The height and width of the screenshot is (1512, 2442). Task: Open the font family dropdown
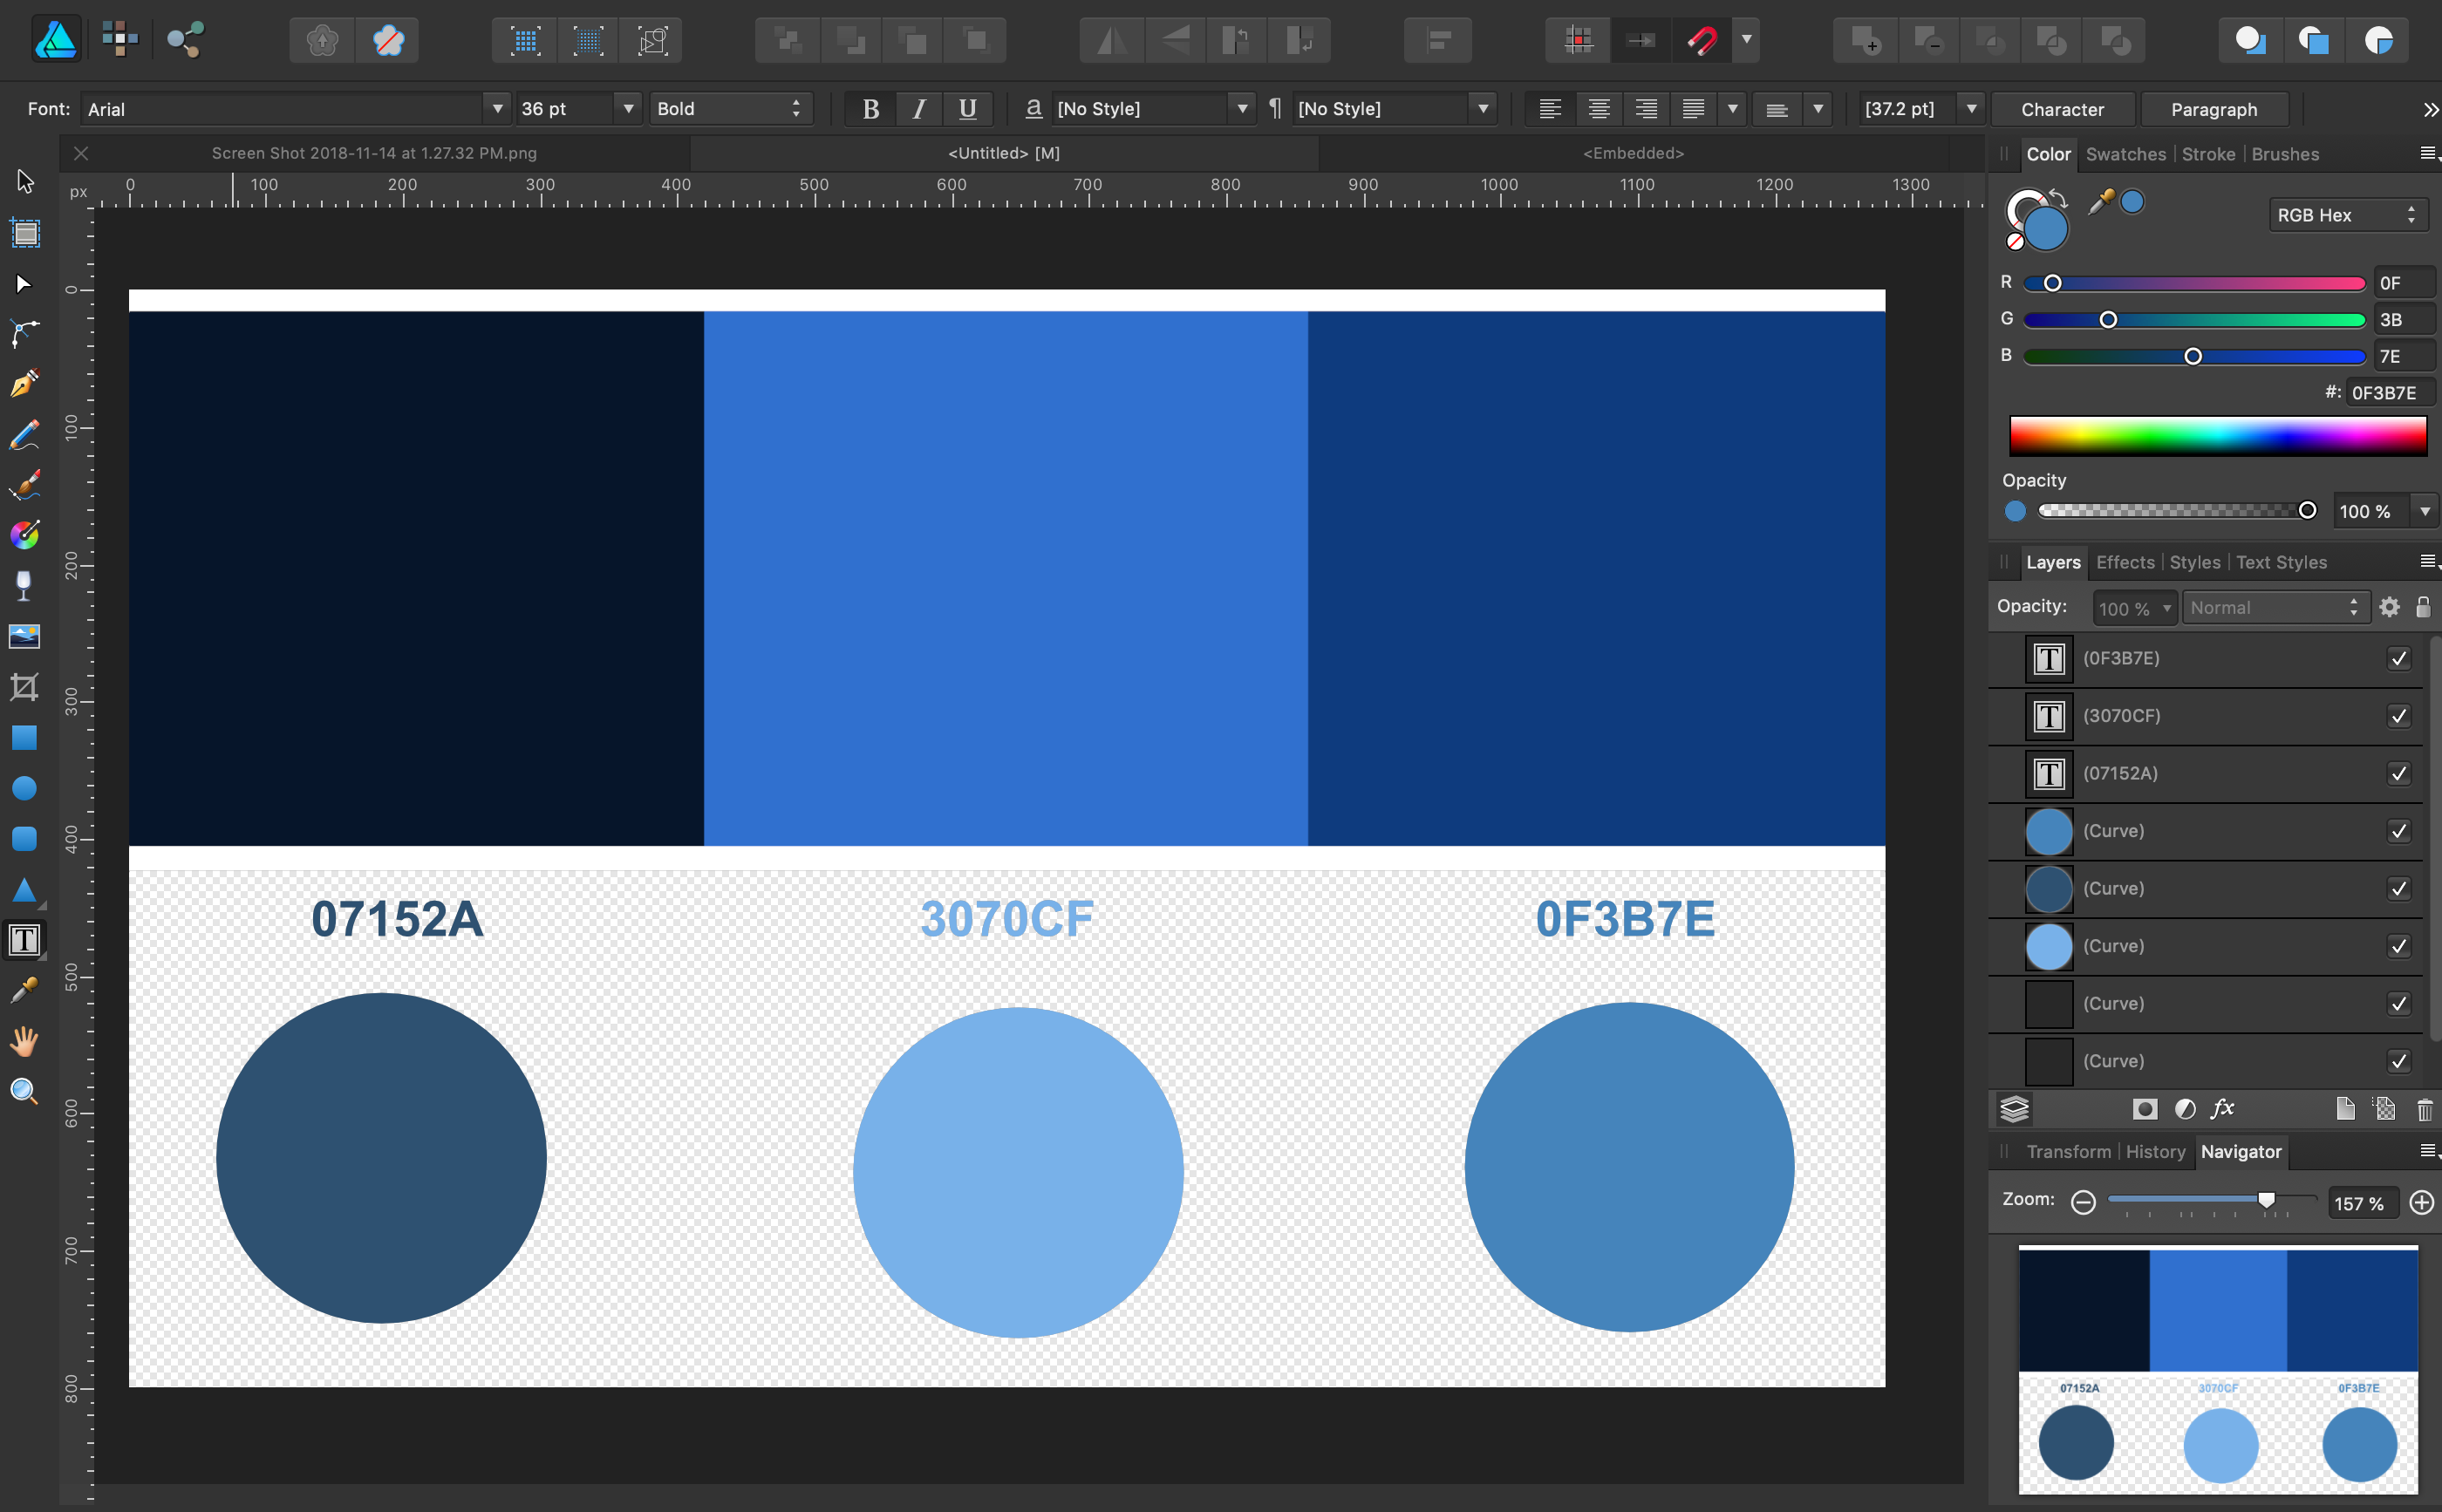[x=497, y=108]
